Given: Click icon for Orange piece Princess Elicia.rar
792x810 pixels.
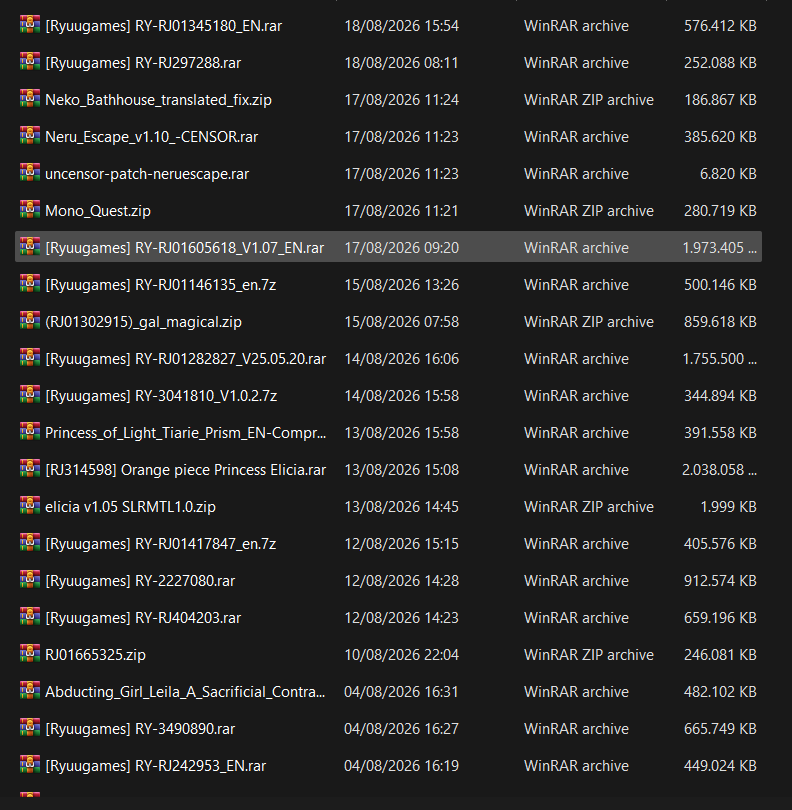Looking at the screenshot, I should point(30,469).
